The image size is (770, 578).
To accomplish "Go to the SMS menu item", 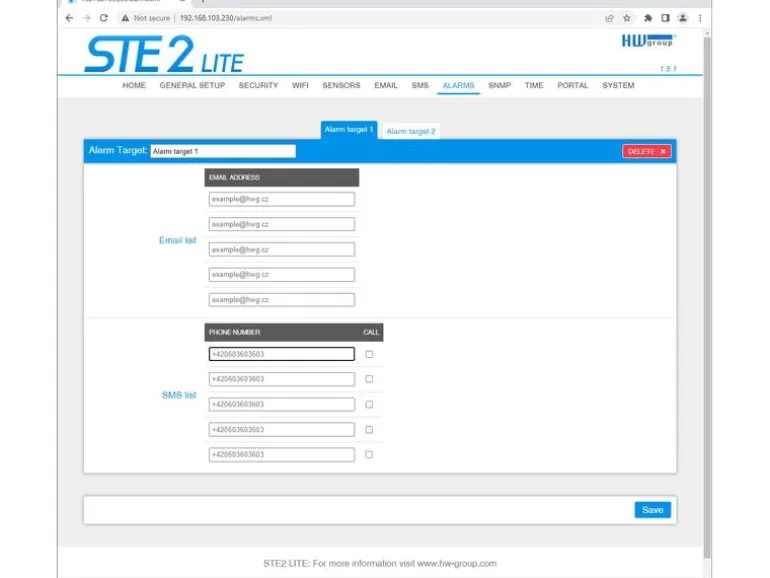I will point(420,85).
